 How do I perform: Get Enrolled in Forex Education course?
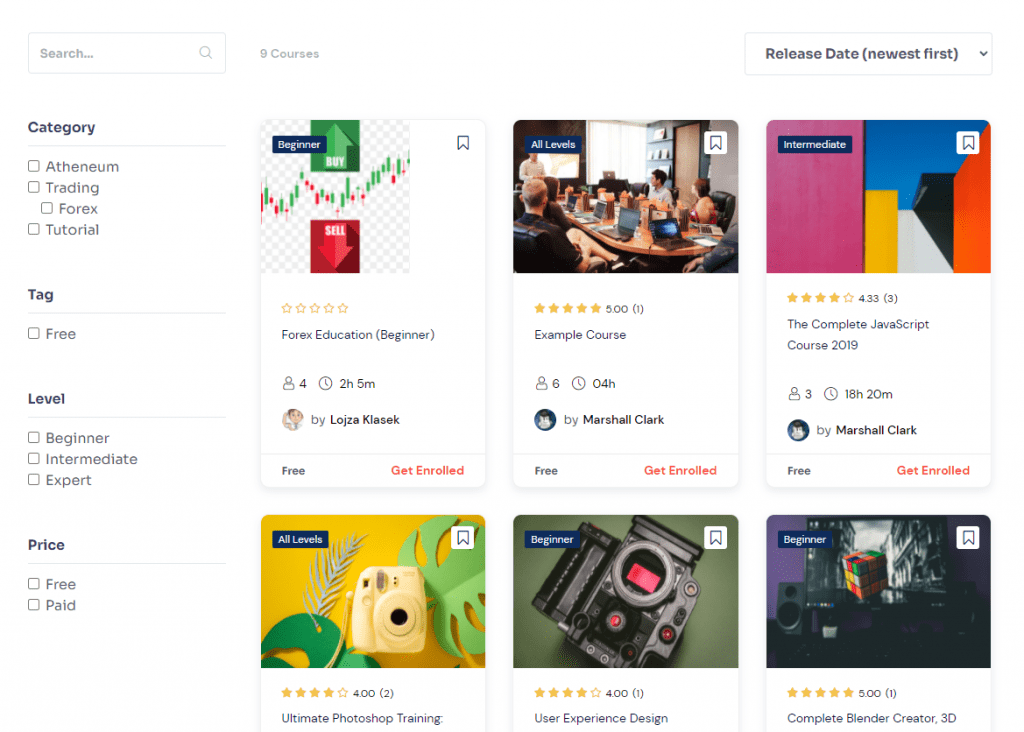(x=427, y=470)
